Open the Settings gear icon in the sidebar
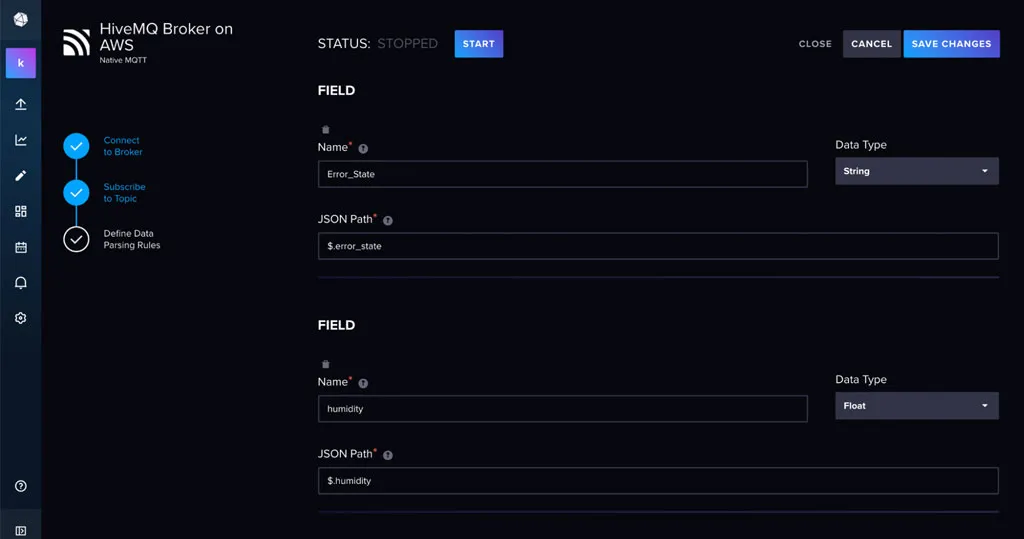 (21, 318)
